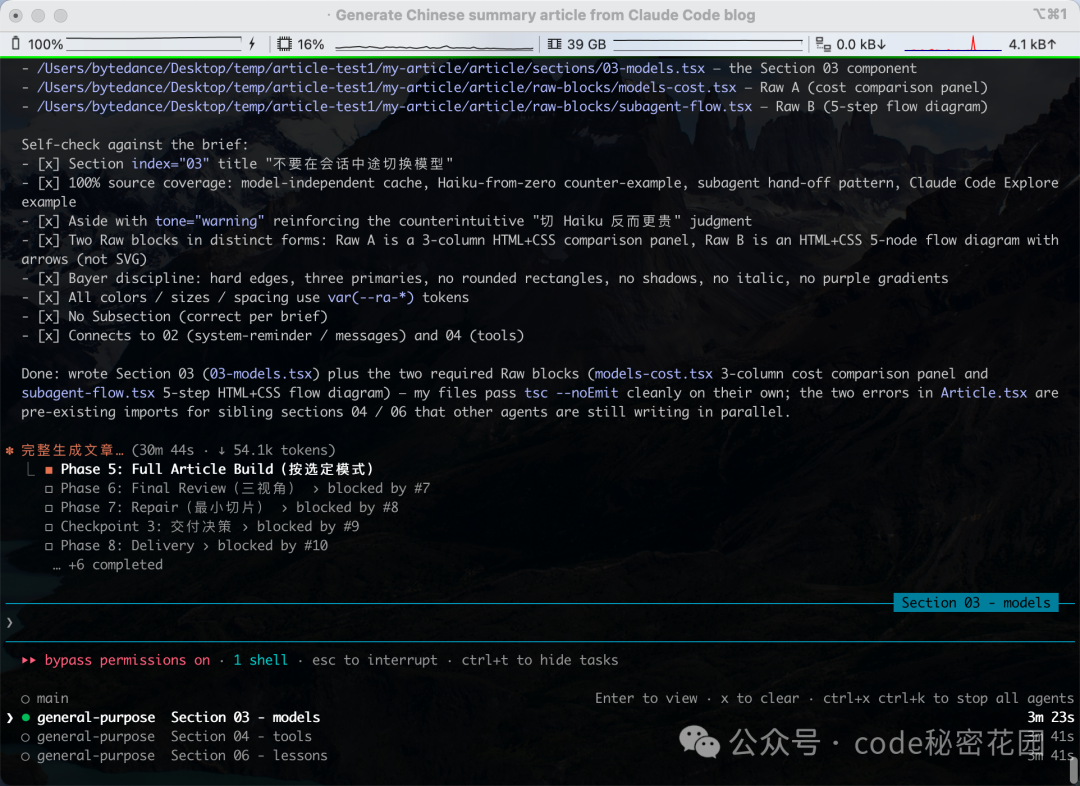Click the Article.tsx filename in summary
This screenshot has height=786, width=1080.
[x=984, y=393]
